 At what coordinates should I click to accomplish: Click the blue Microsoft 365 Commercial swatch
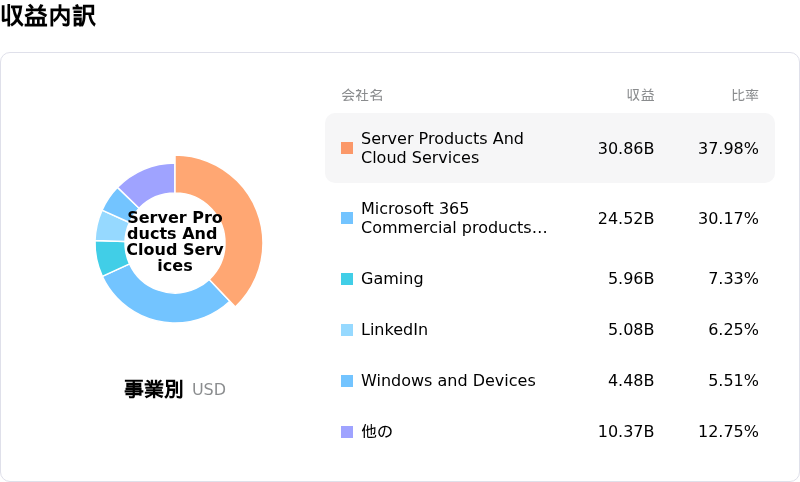pyautogui.click(x=347, y=218)
